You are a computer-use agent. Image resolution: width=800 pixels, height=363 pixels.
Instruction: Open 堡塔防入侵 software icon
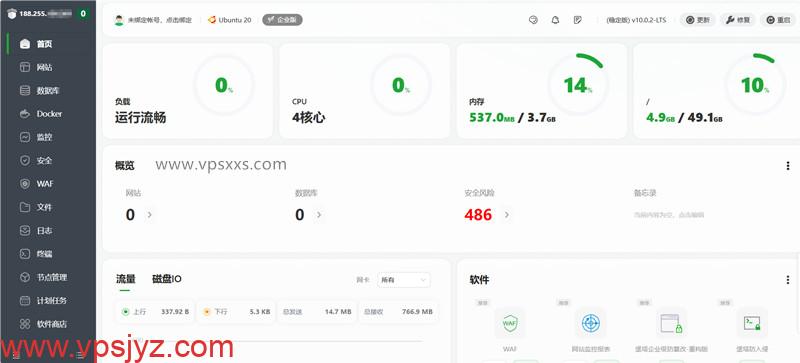click(x=752, y=323)
